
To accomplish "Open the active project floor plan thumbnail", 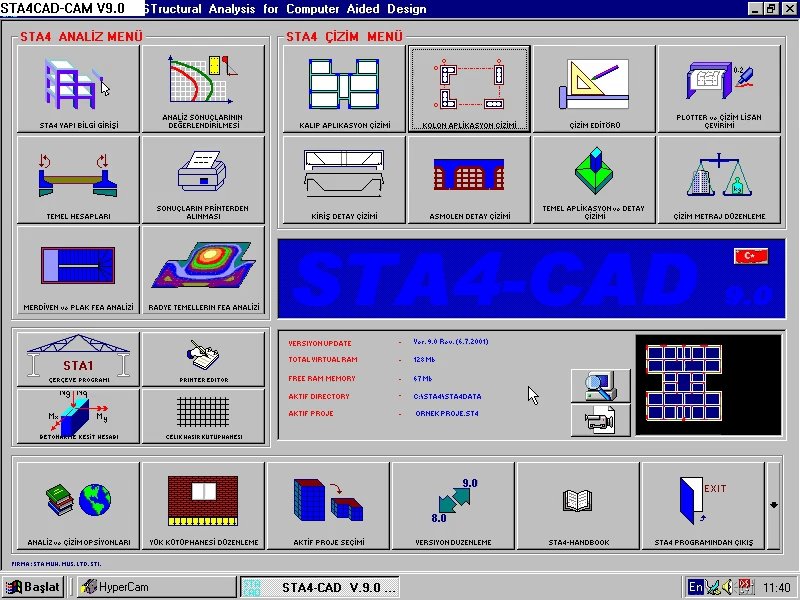I will 708,385.
